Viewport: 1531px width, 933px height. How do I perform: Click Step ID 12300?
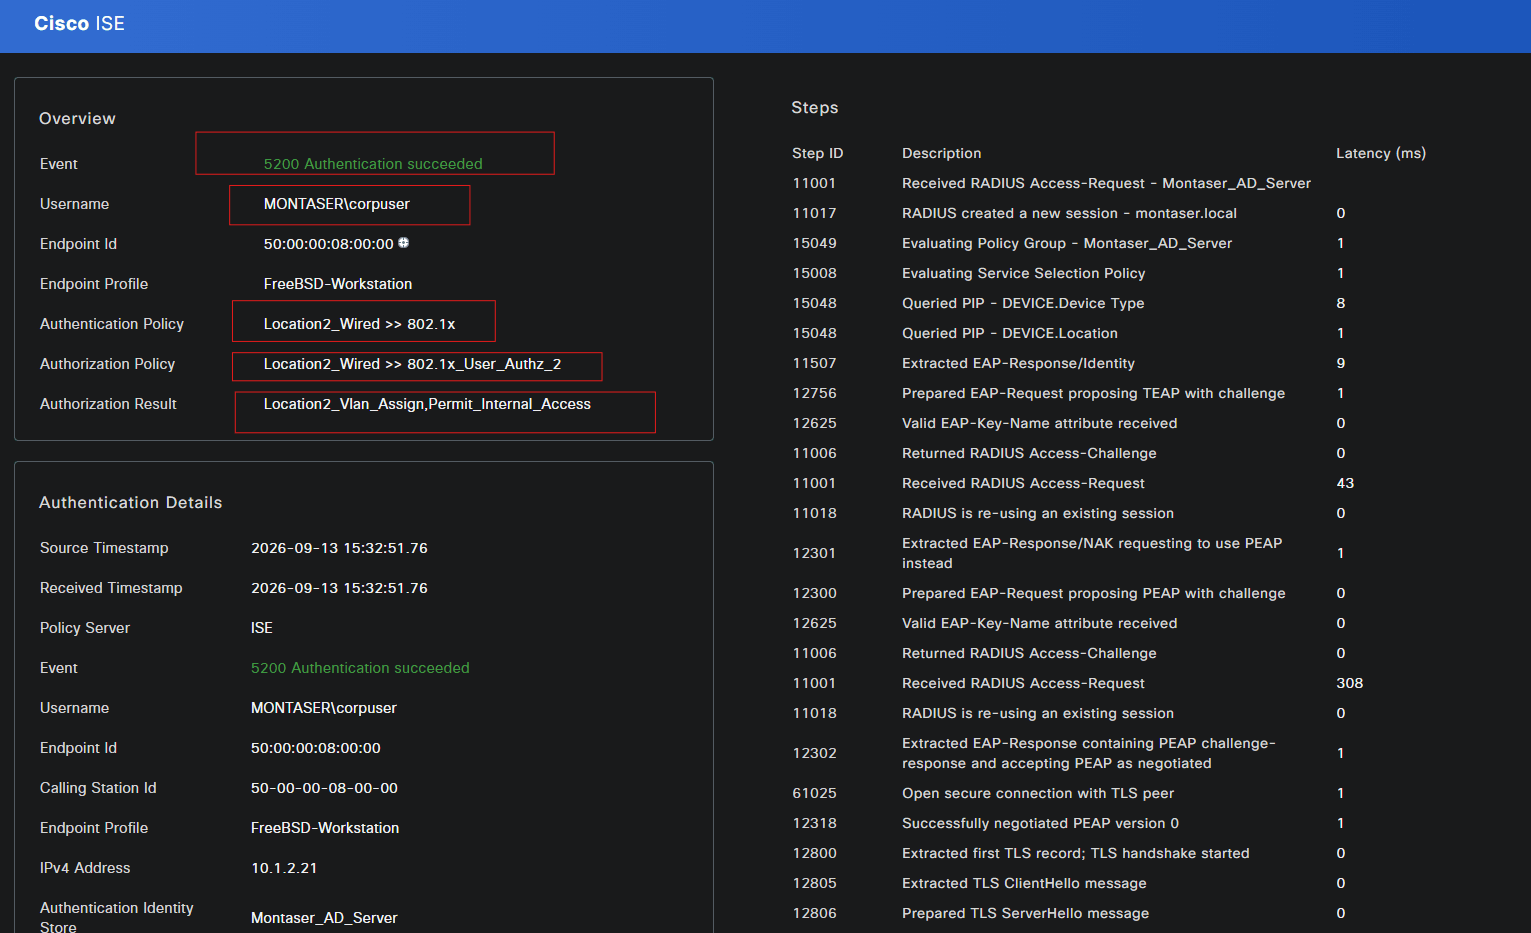[x=814, y=593]
